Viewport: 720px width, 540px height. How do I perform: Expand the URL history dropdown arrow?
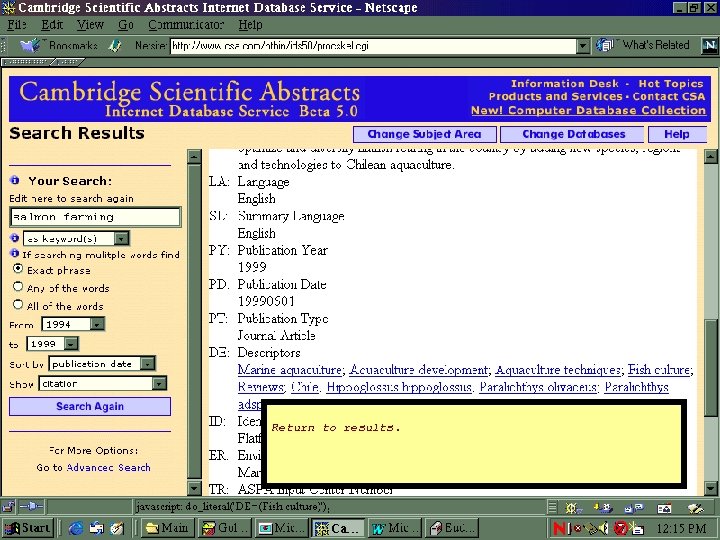583,45
